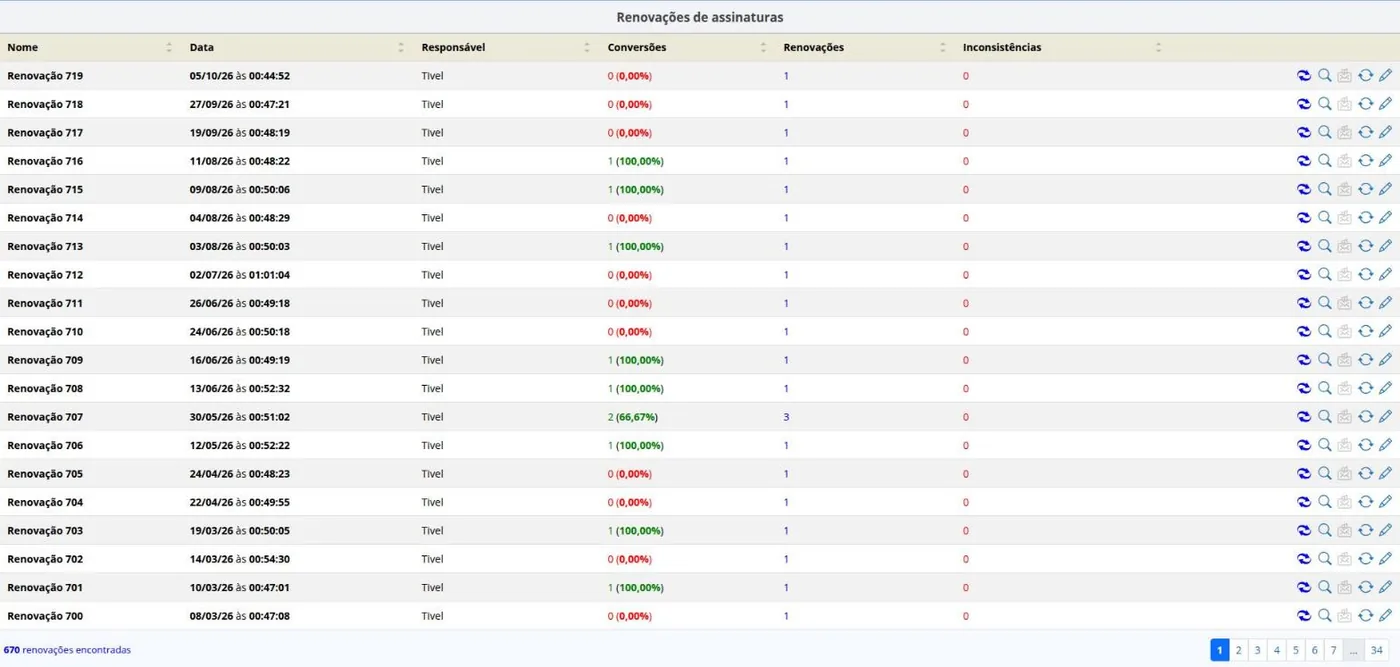This screenshot has height=667, width=1400.
Task: Open page 5 in pagination
Action: 1295,650
